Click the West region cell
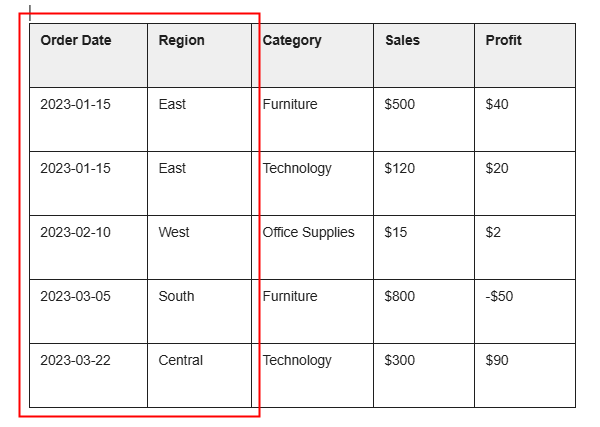The width and height of the screenshot is (600, 427). pyautogui.click(x=174, y=233)
